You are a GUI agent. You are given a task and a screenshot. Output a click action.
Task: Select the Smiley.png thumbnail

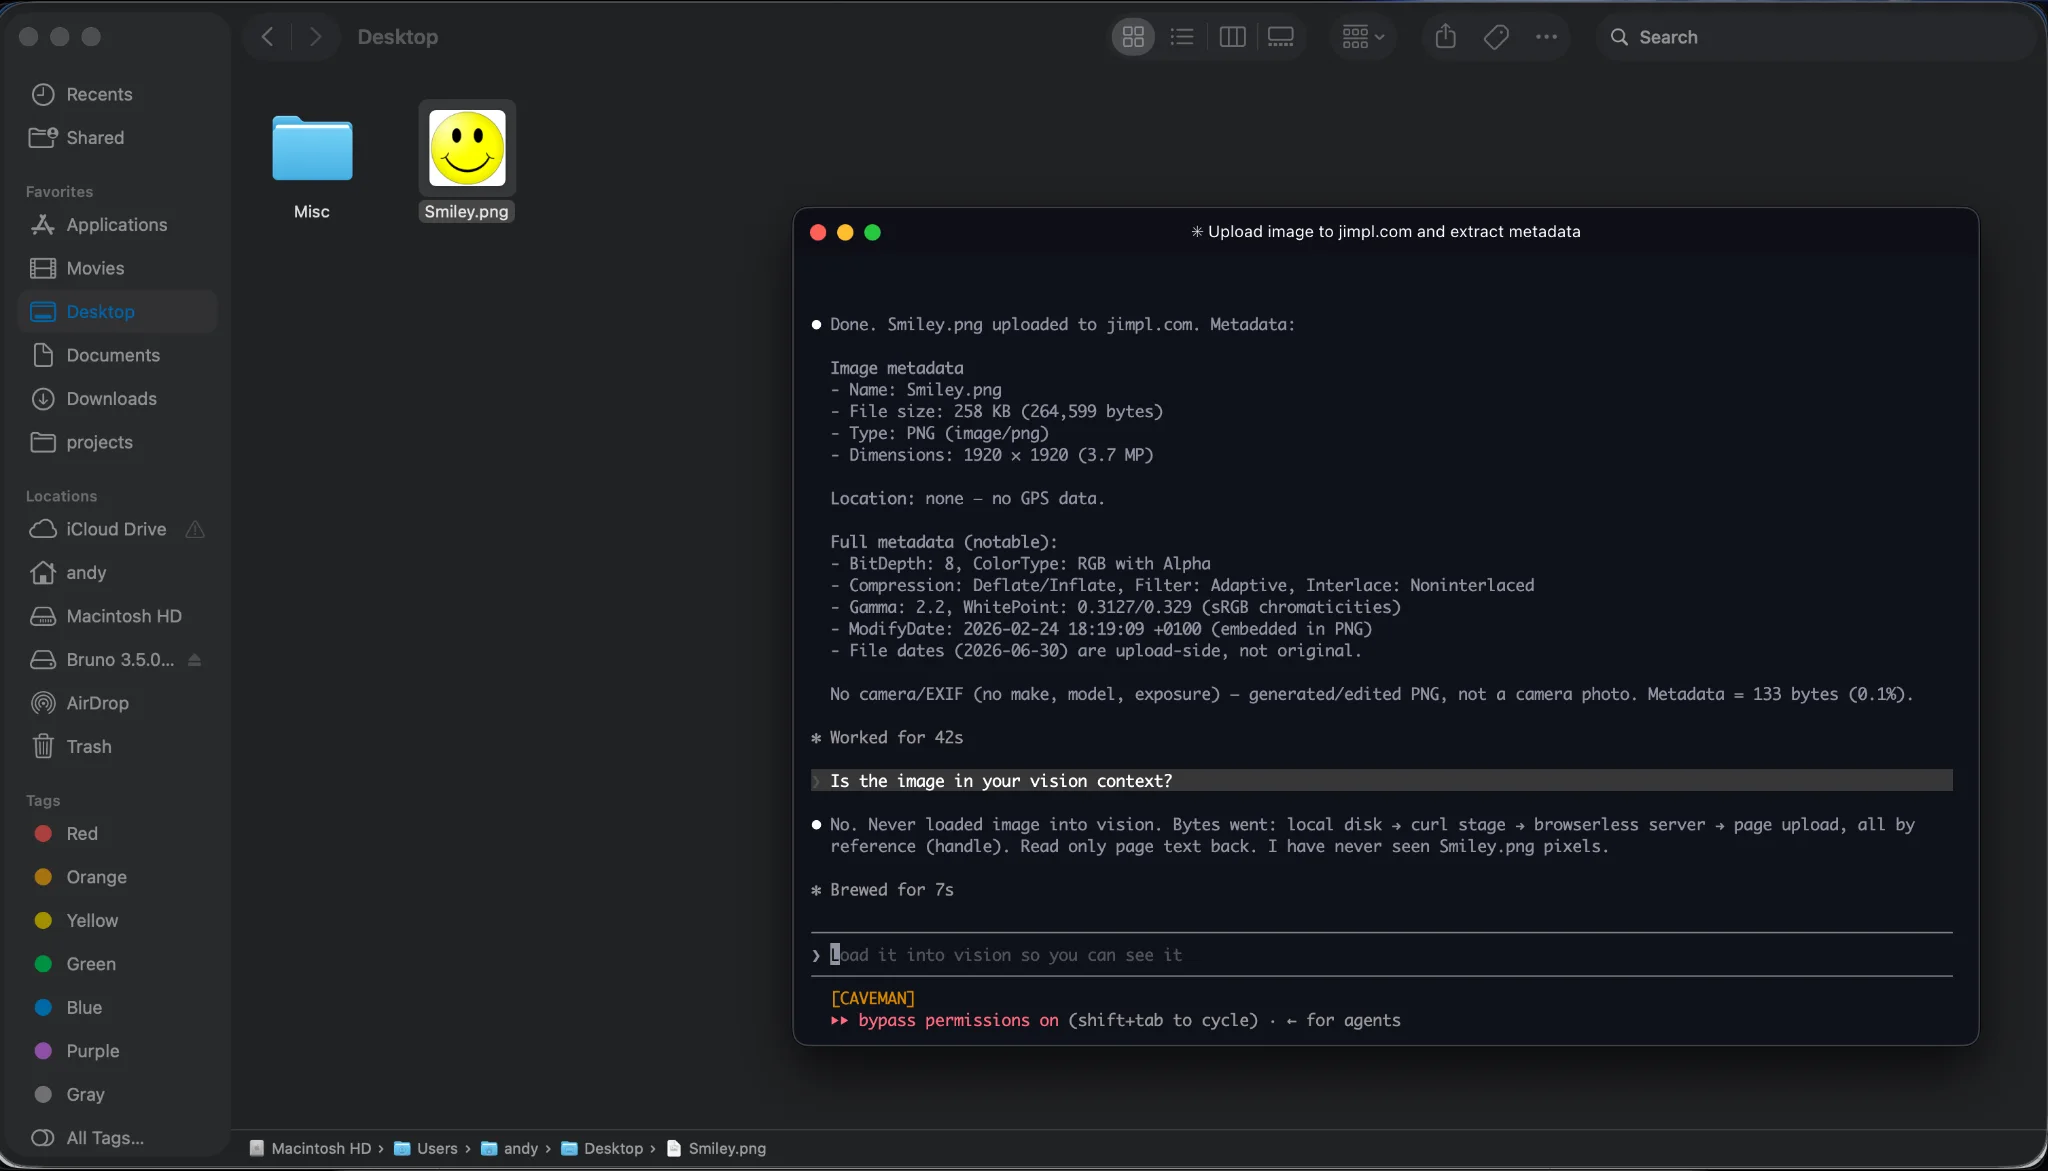[x=467, y=148]
